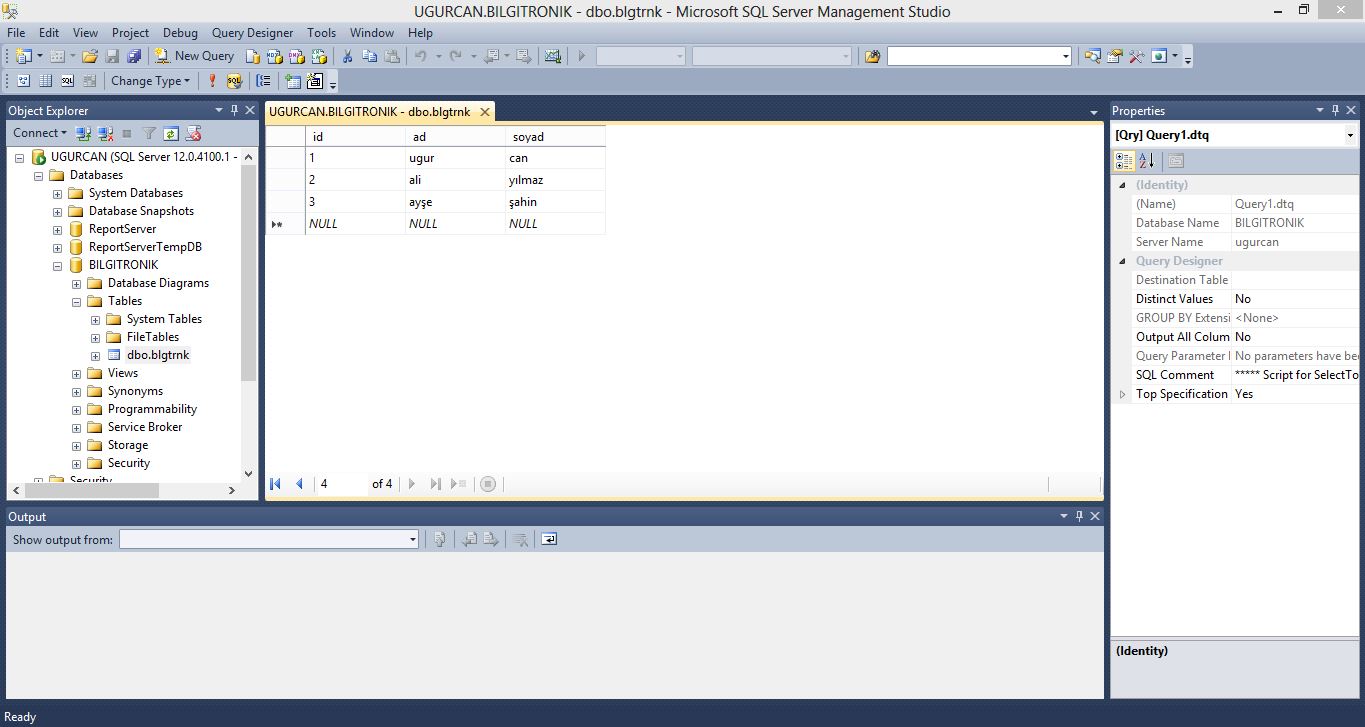Image resolution: width=1365 pixels, height=727 pixels.
Task: Open the Edit menu
Action: pyautogui.click(x=49, y=33)
